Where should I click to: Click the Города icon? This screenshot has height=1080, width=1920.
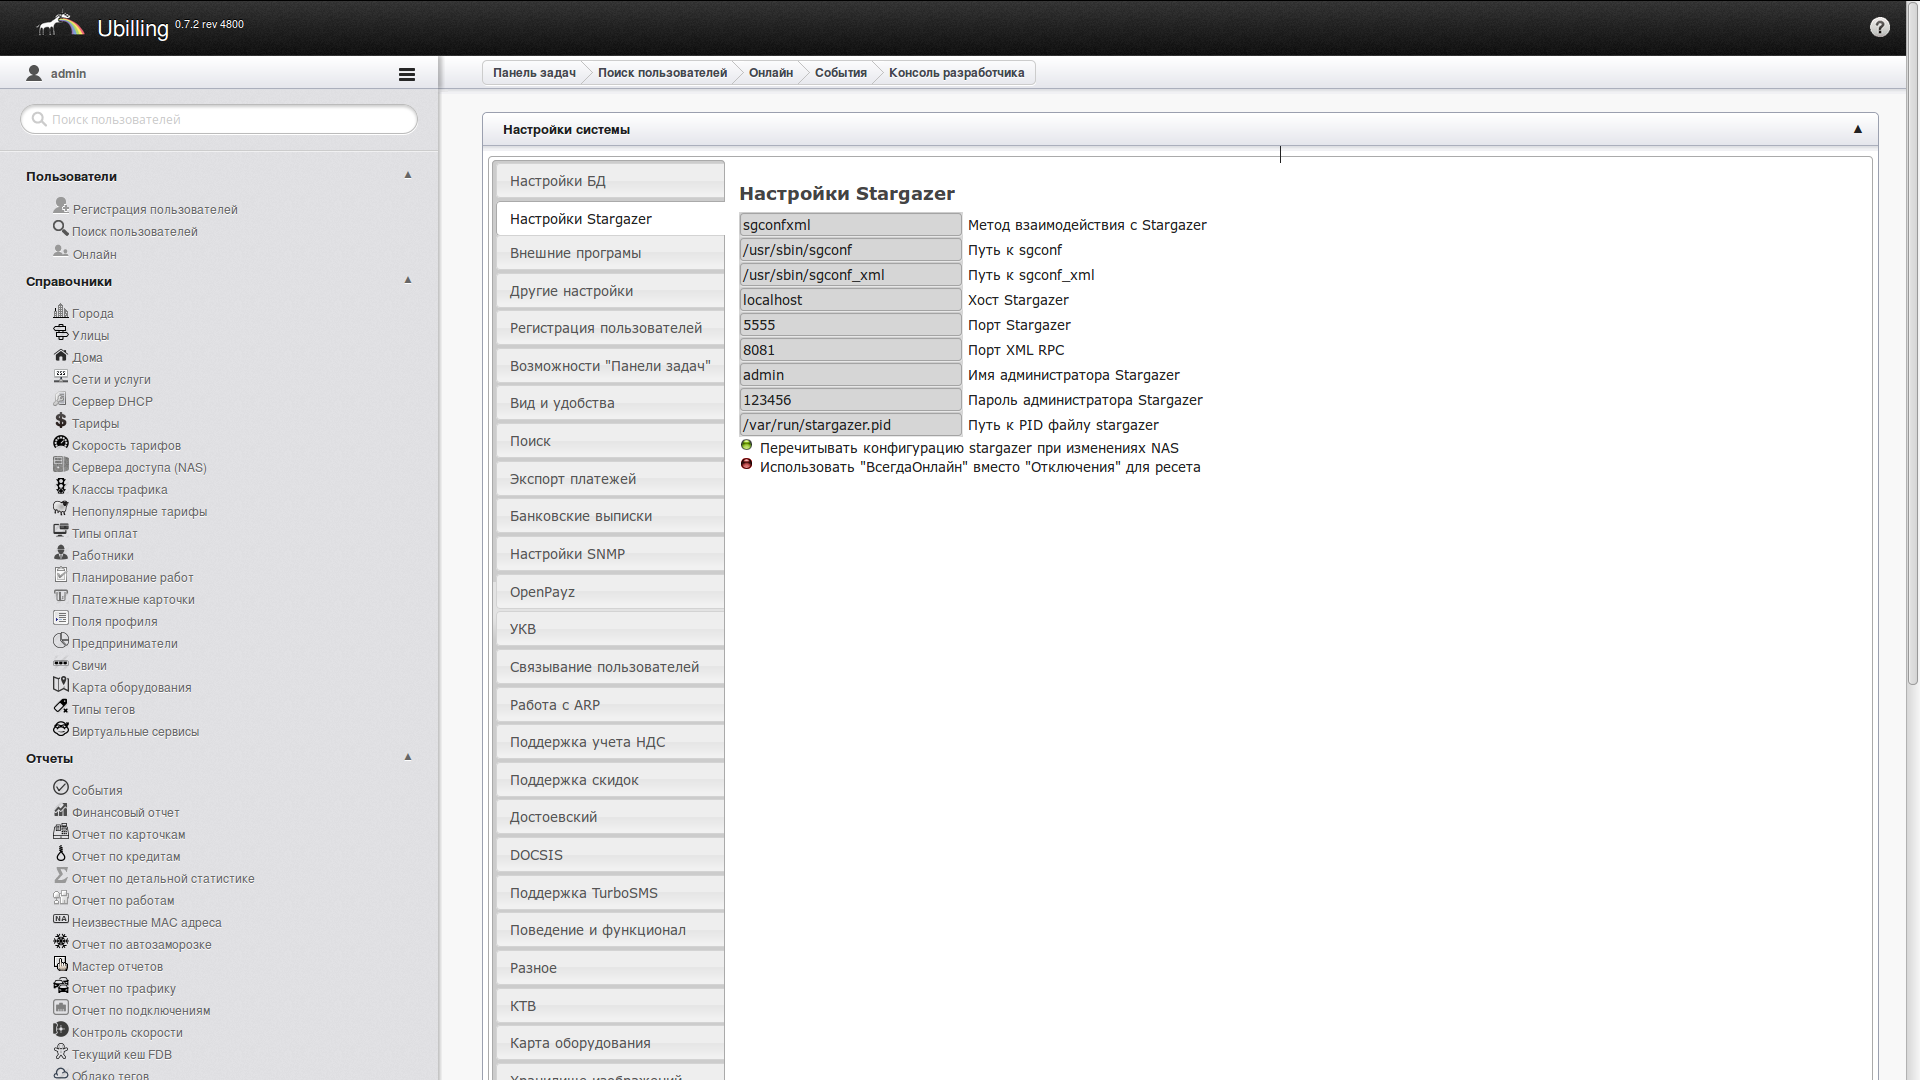coord(61,310)
